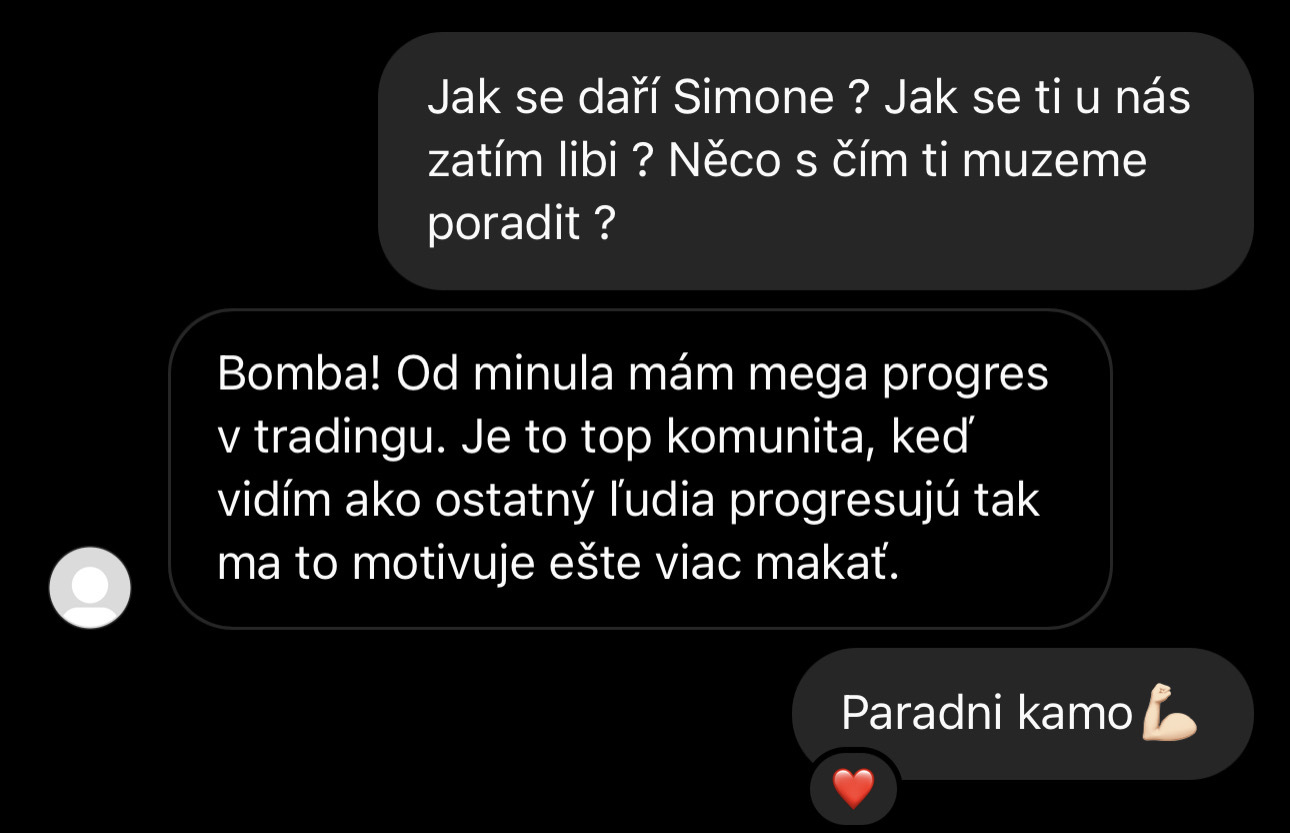Click the flexed bicep emoji

1169,712
